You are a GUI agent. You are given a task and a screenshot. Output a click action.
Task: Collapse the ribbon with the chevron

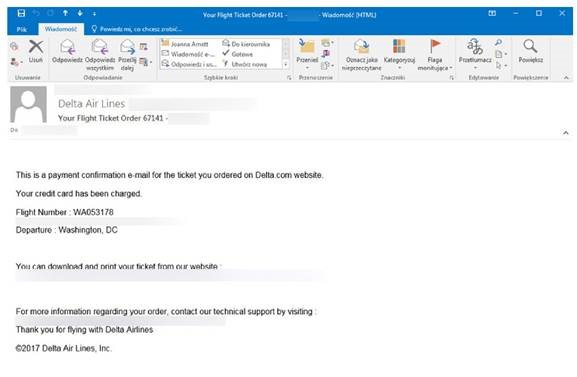566,78
